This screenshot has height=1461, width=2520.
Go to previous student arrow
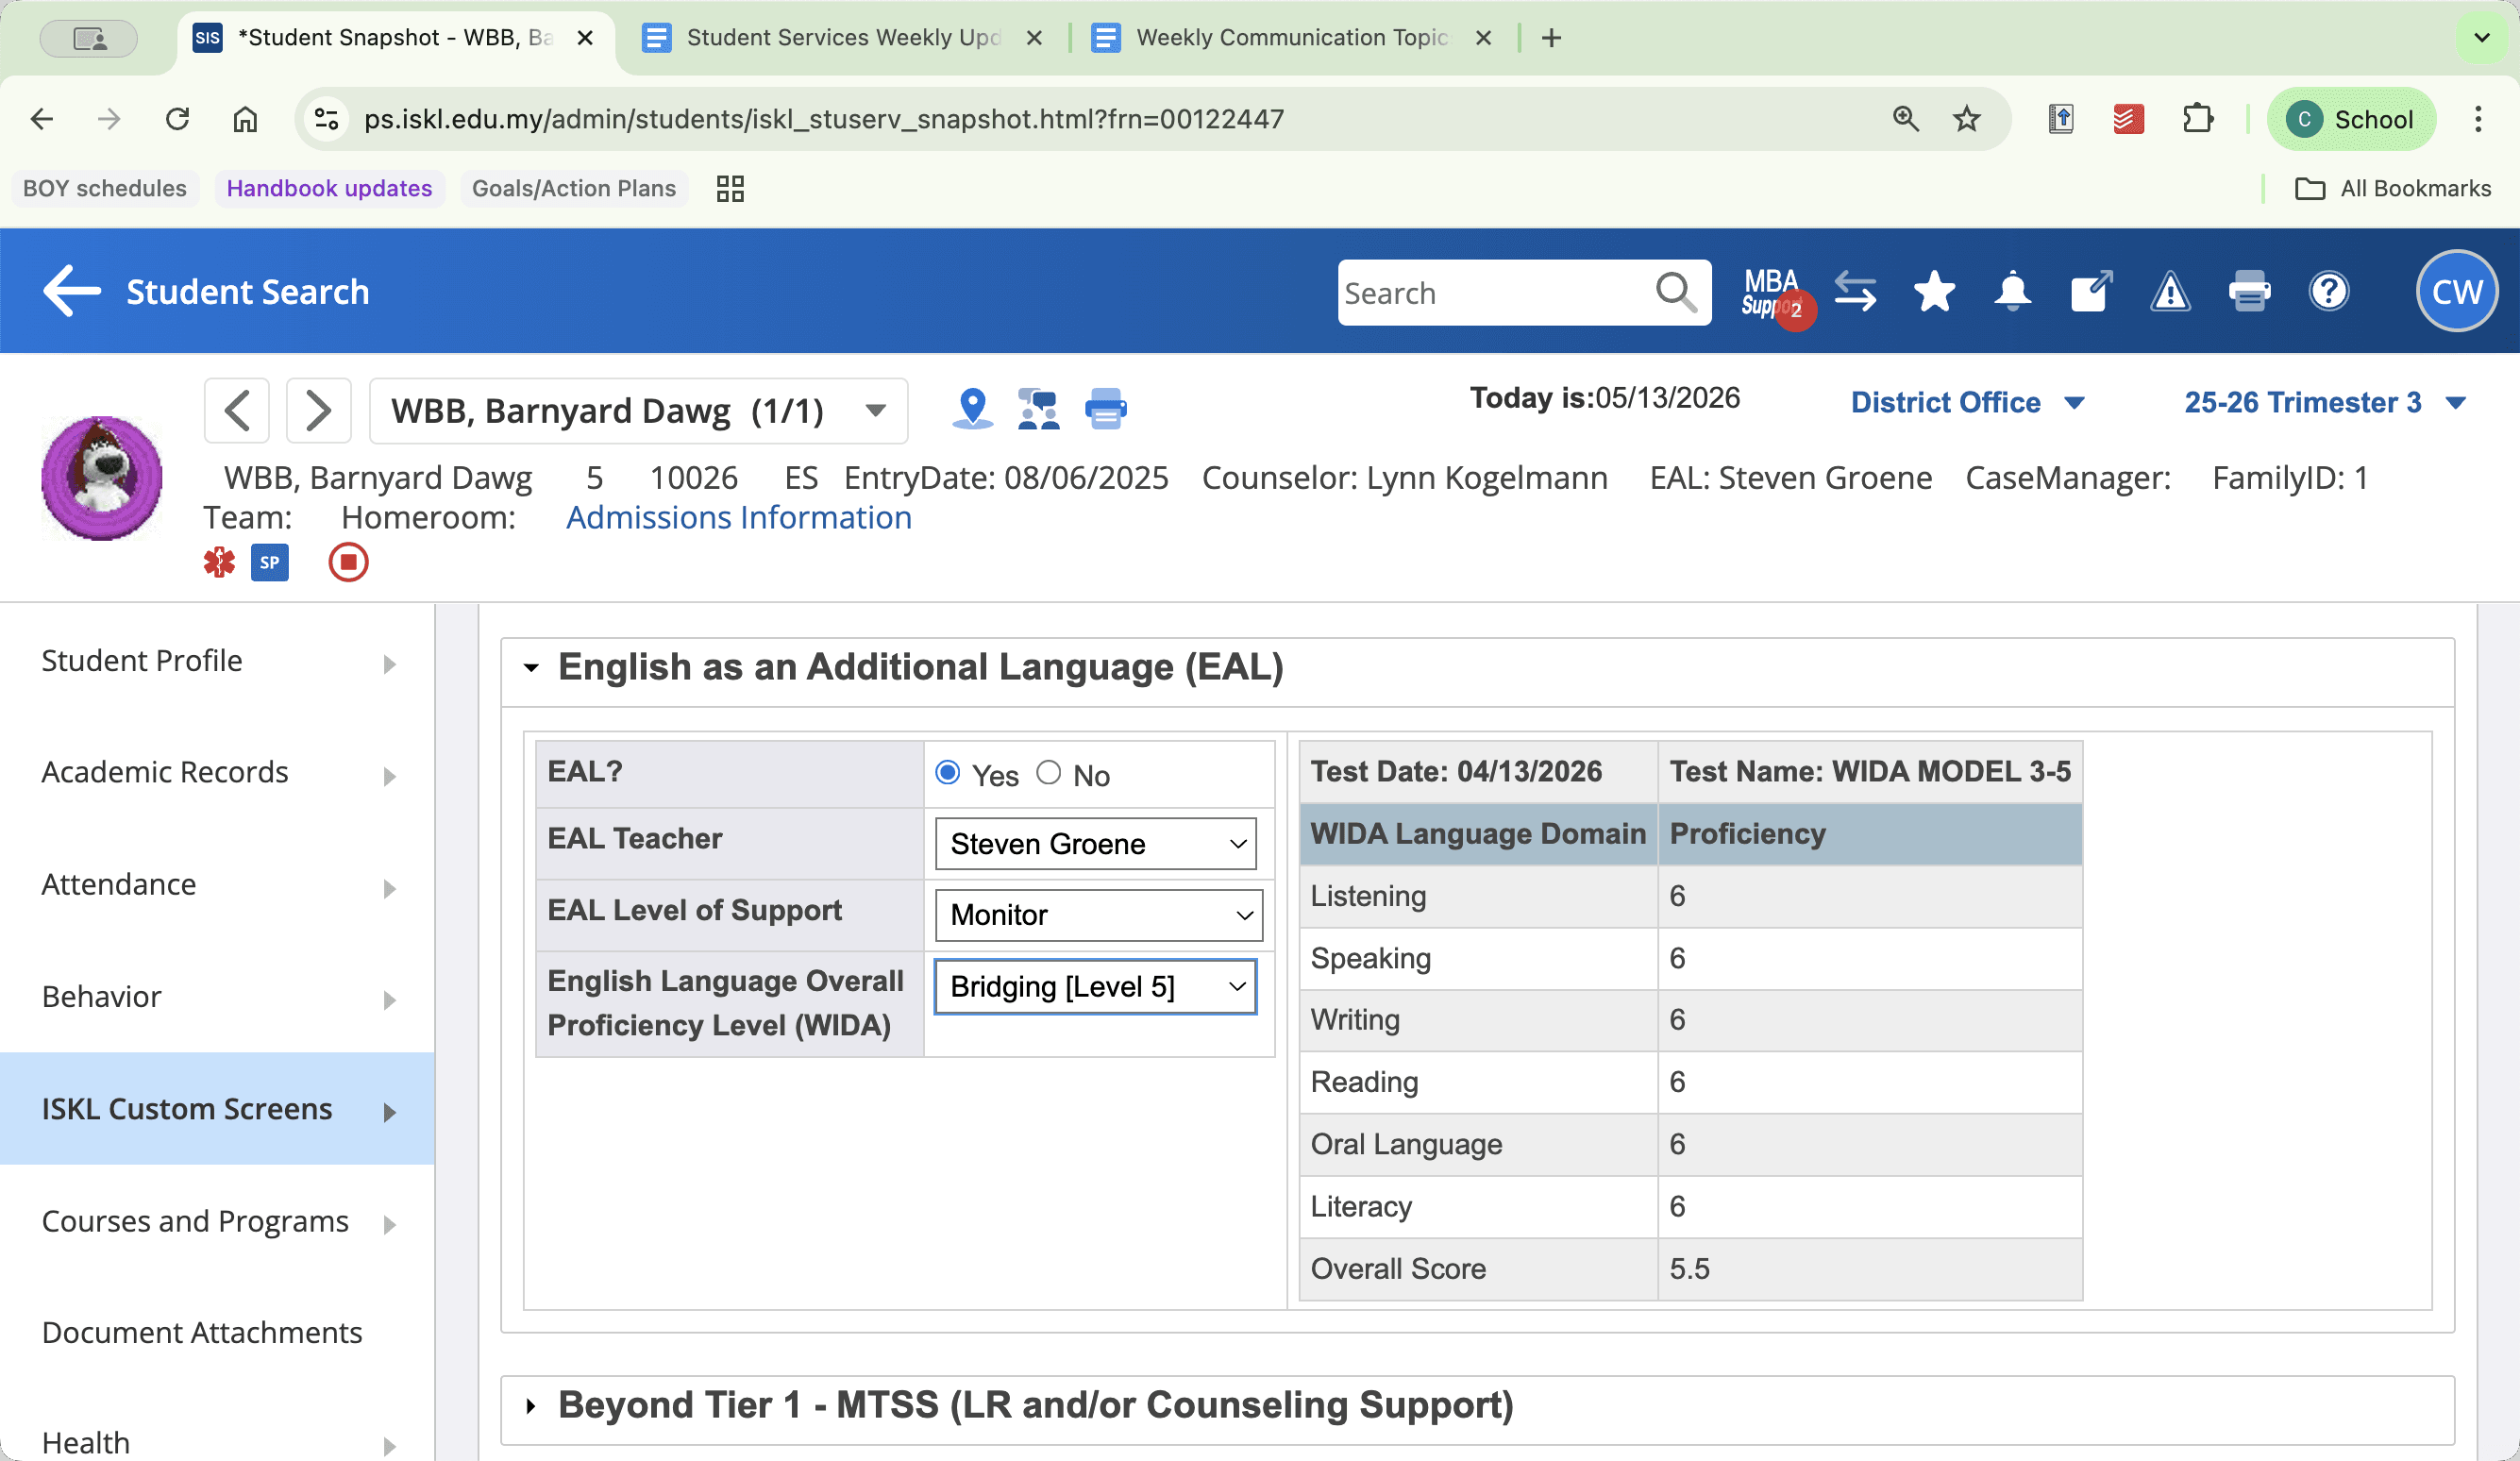click(x=237, y=411)
